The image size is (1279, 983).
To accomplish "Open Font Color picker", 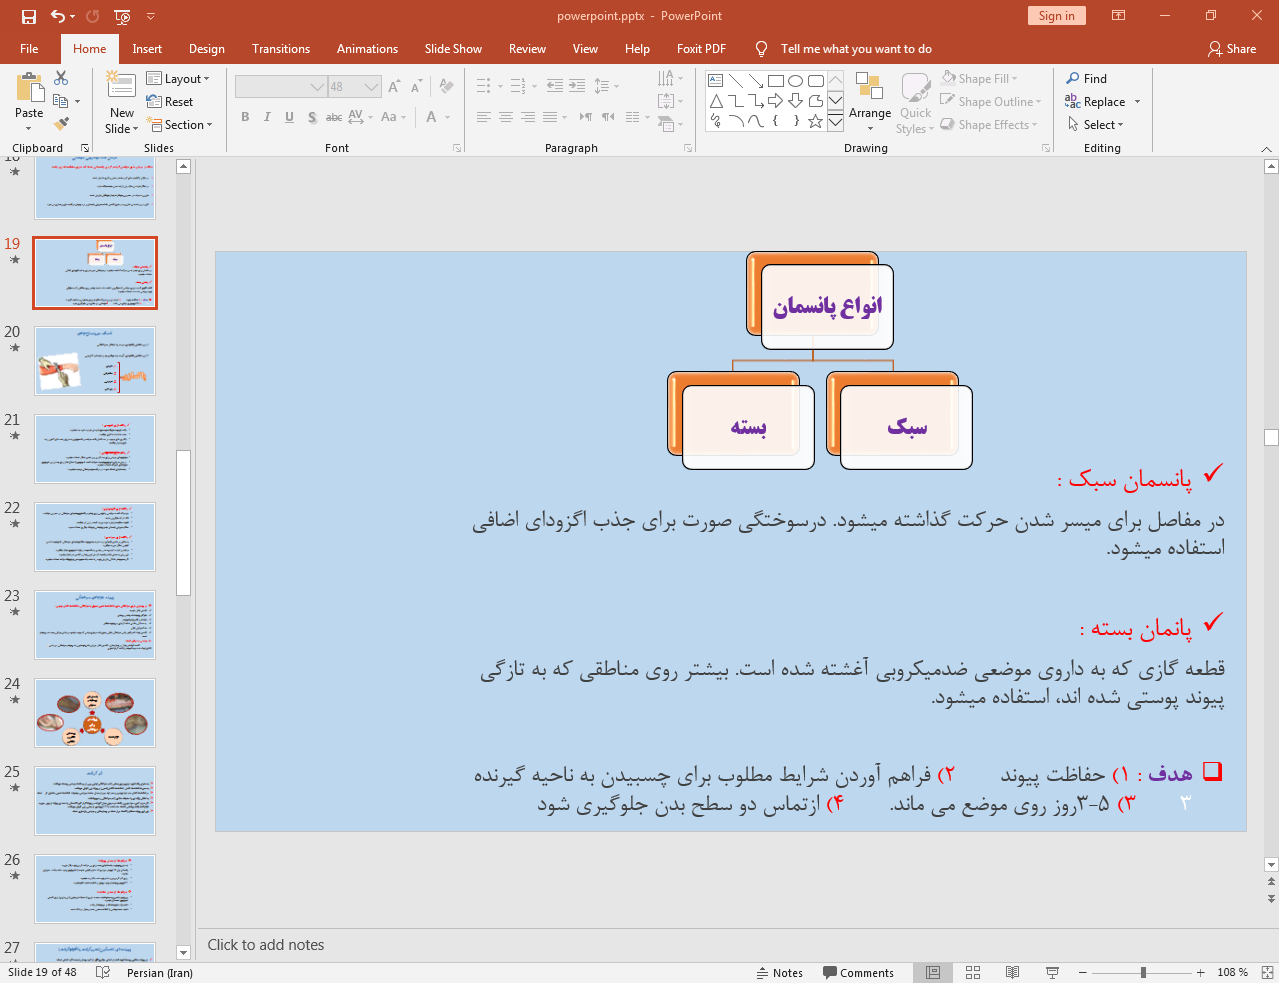I will [438, 117].
